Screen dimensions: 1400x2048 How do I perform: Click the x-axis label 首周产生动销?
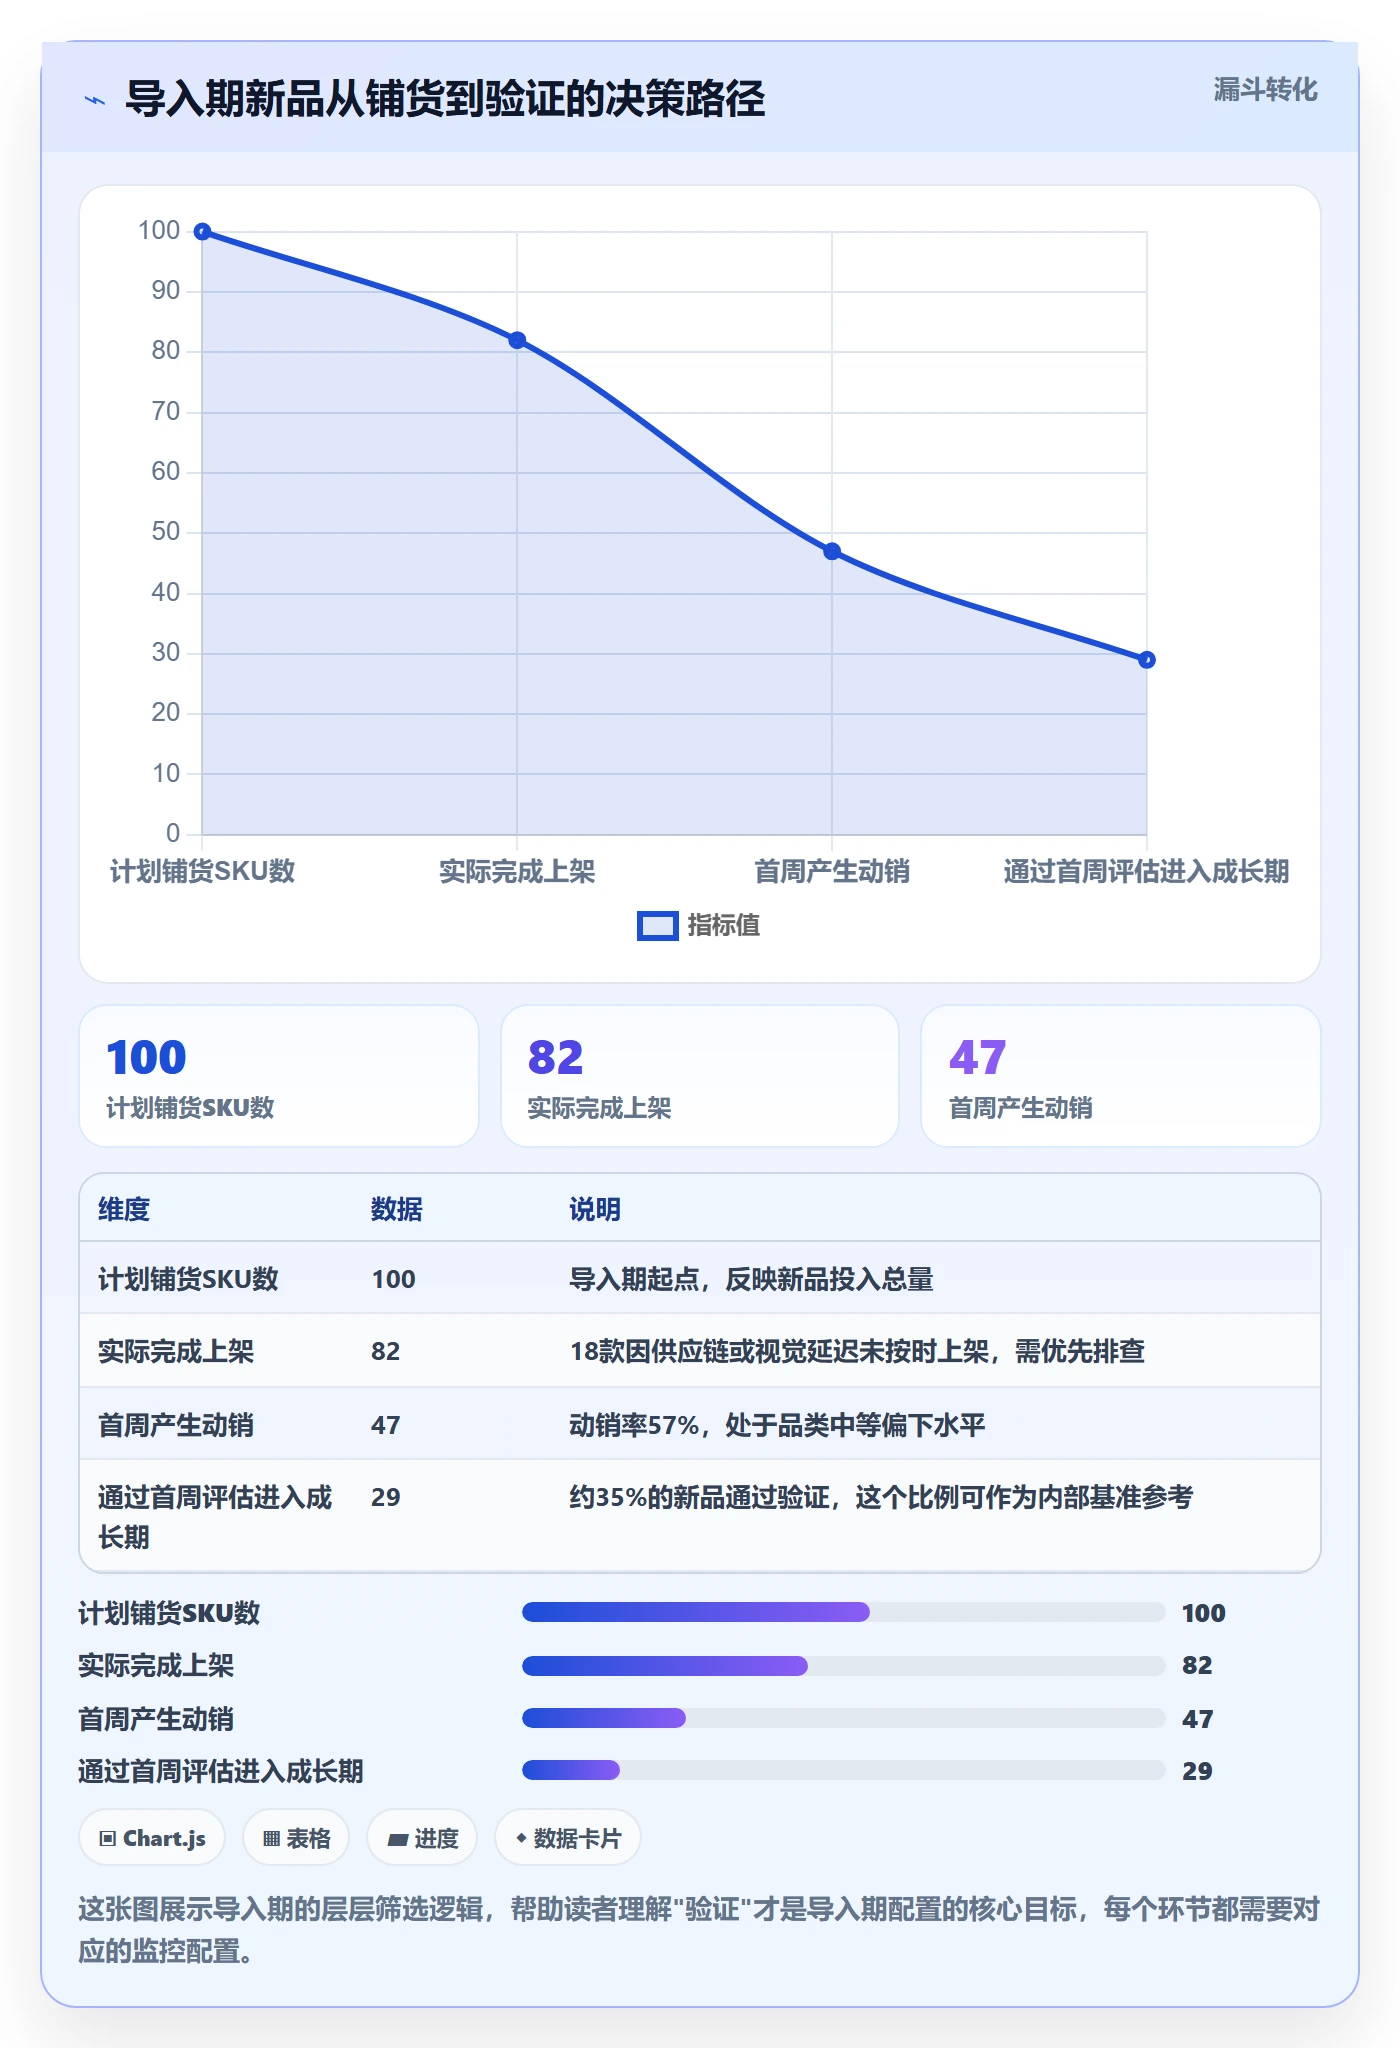[832, 871]
